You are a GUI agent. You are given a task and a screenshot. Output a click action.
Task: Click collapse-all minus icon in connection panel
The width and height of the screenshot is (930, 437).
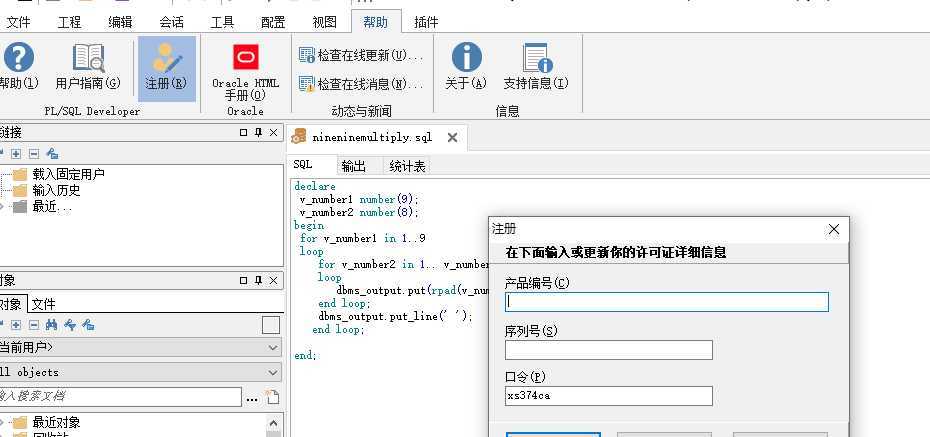click(x=34, y=154)
